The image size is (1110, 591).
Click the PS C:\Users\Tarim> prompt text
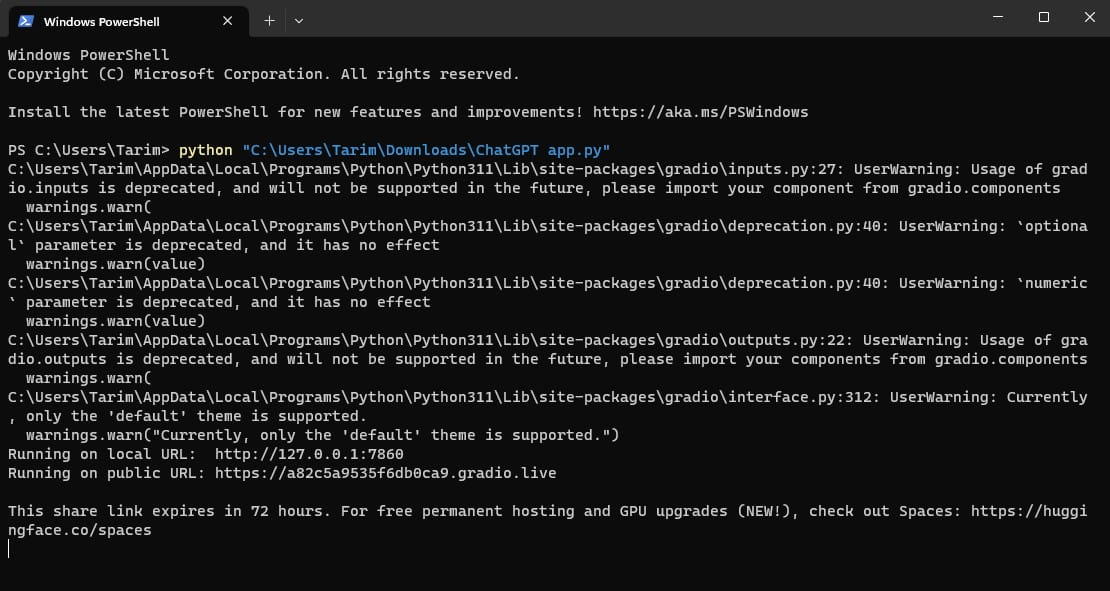point(89,150)
